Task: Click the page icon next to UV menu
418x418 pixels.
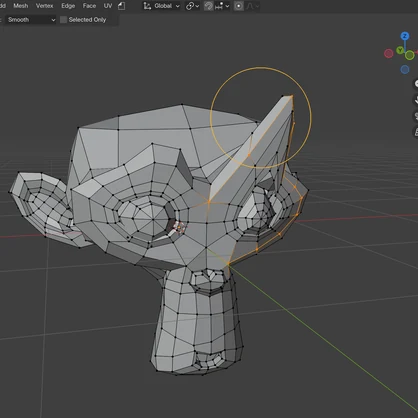Action: tap(122, 6)
